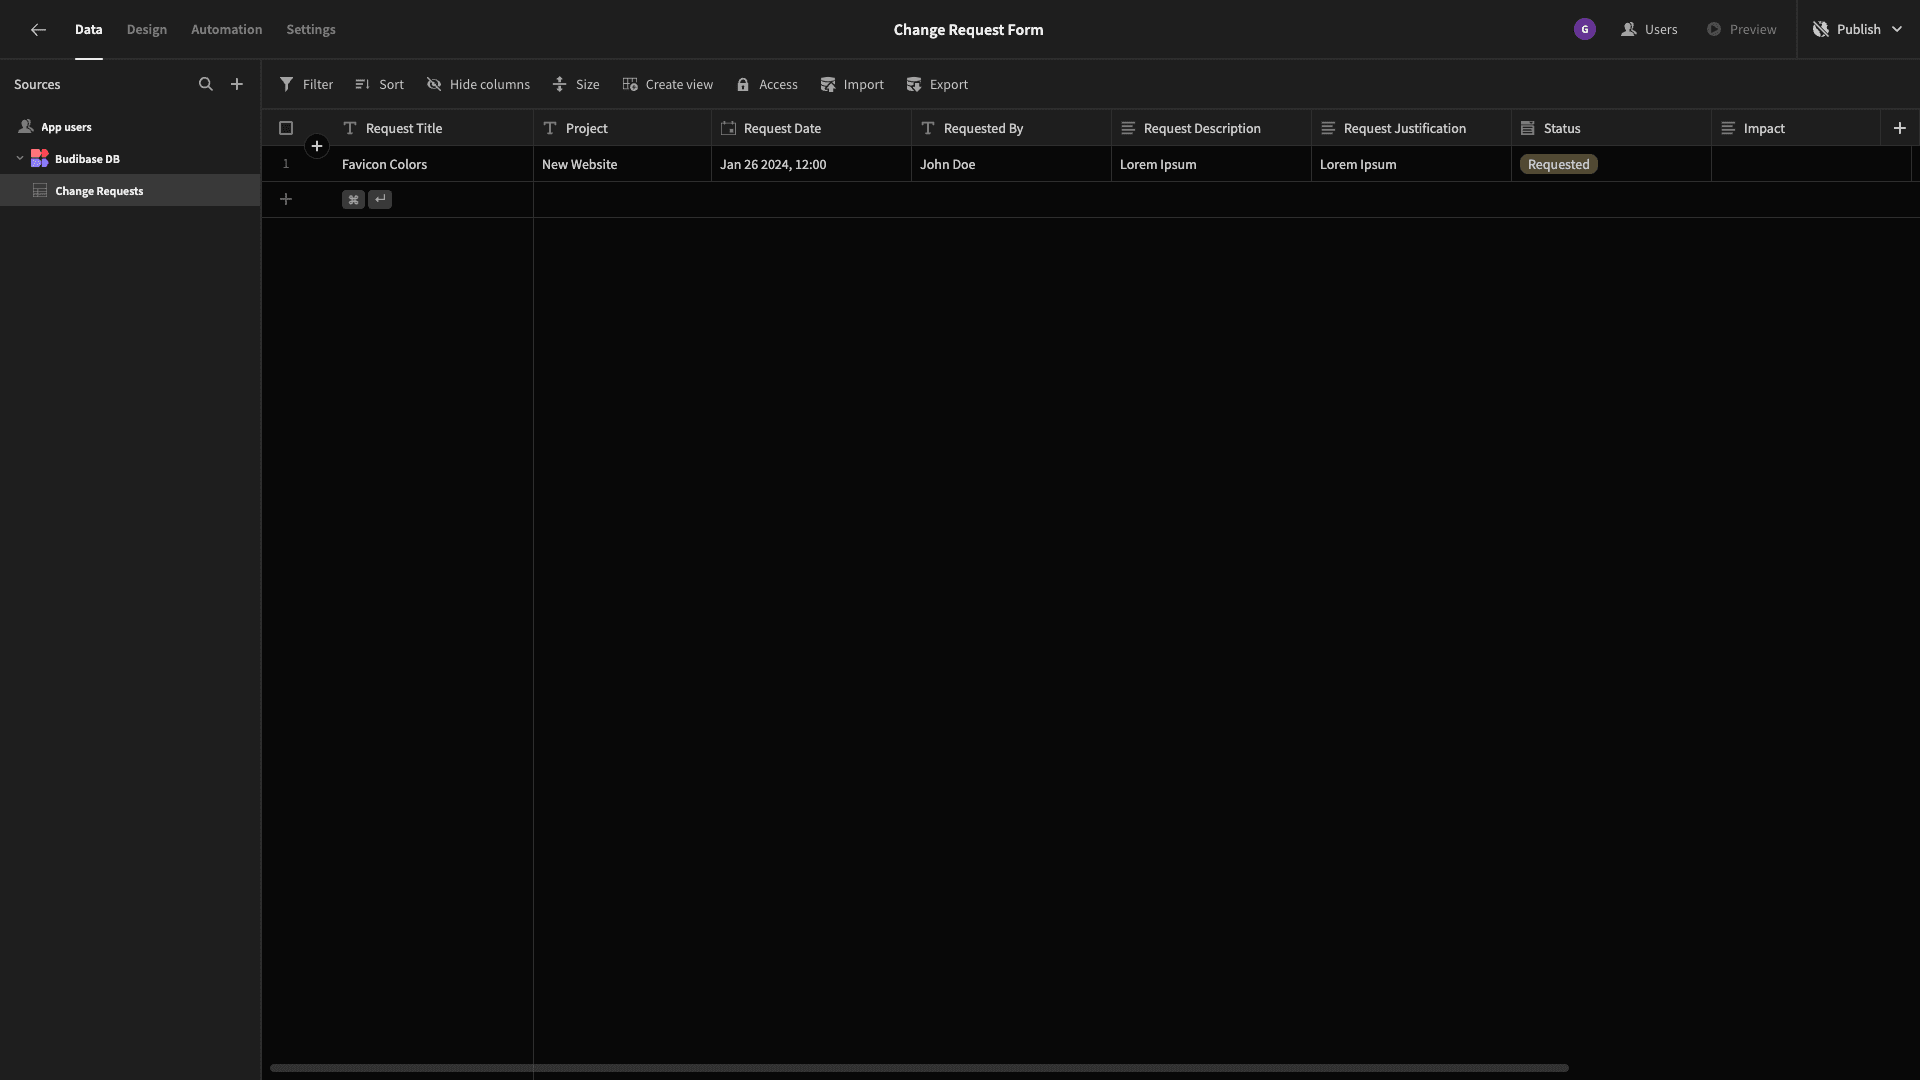1920x1080 pixels.
Task: Open Hide columns menu
Action: tap(478, 85)
